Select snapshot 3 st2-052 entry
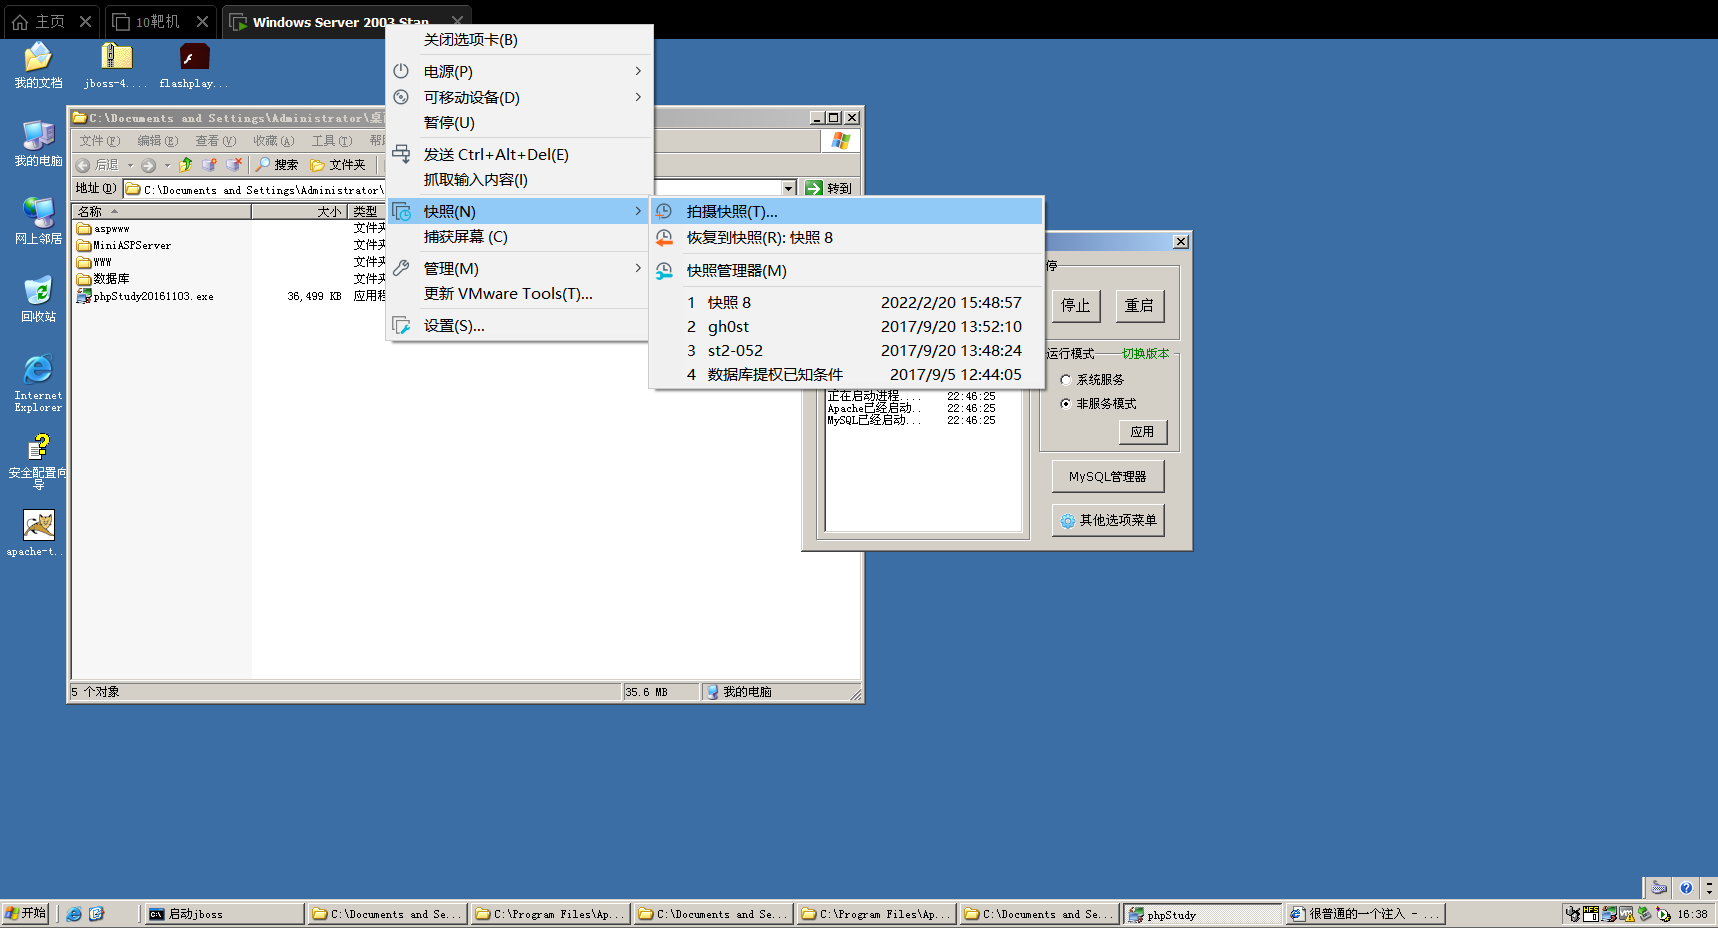 (846, 350)
